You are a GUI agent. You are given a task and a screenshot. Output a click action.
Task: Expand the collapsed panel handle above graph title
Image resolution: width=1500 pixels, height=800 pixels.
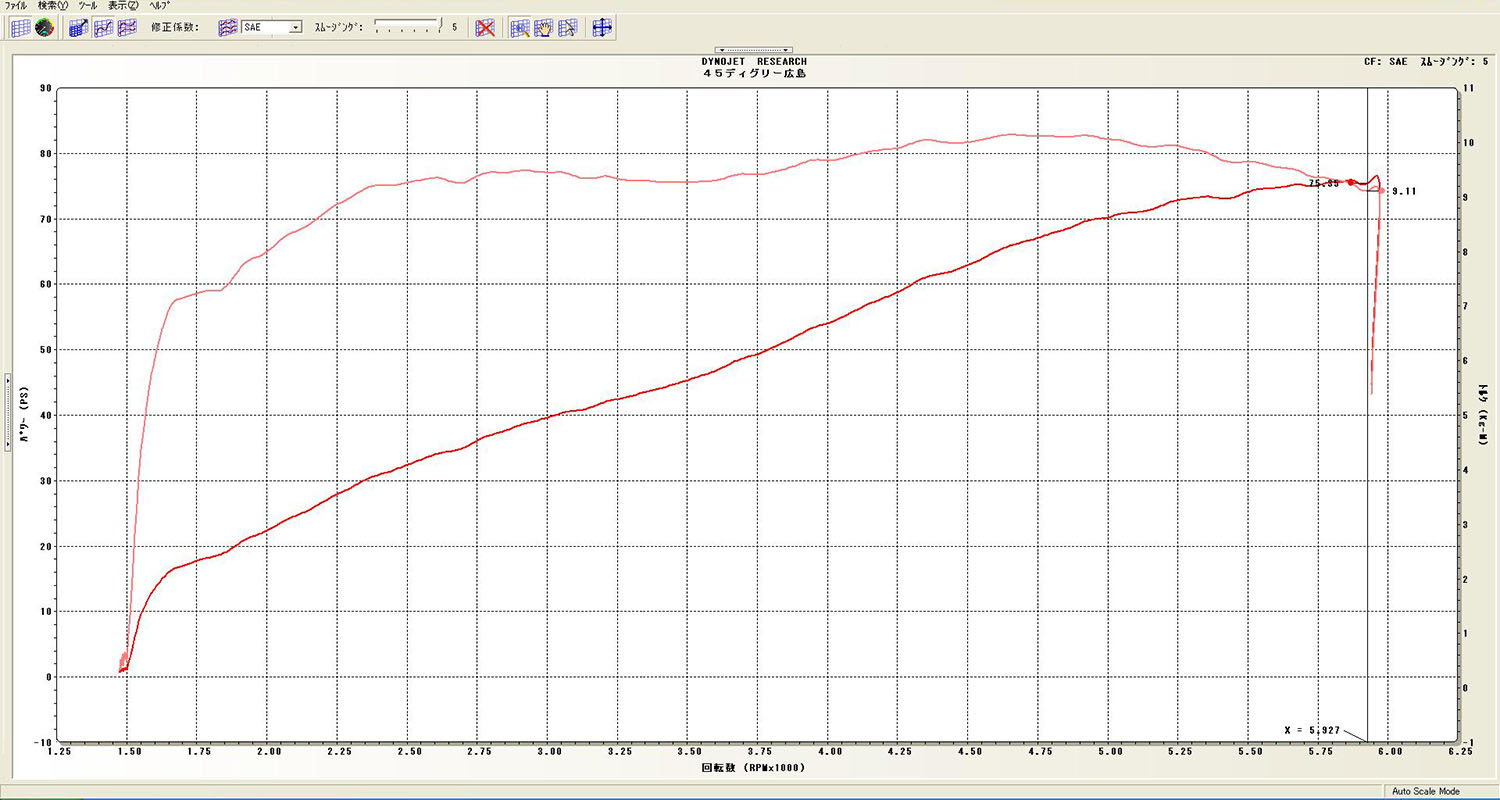coord(754,50)
